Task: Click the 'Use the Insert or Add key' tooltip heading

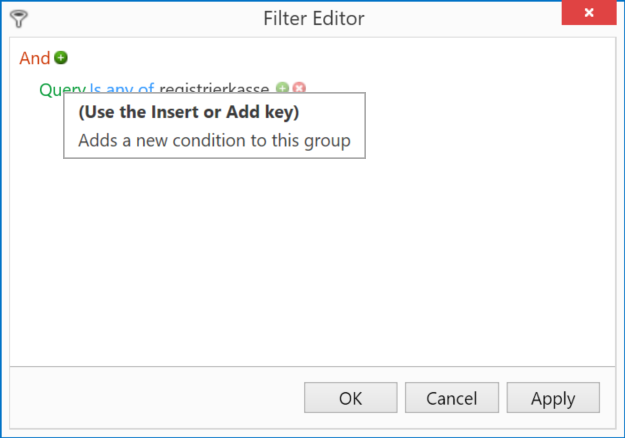Action: 189,112
